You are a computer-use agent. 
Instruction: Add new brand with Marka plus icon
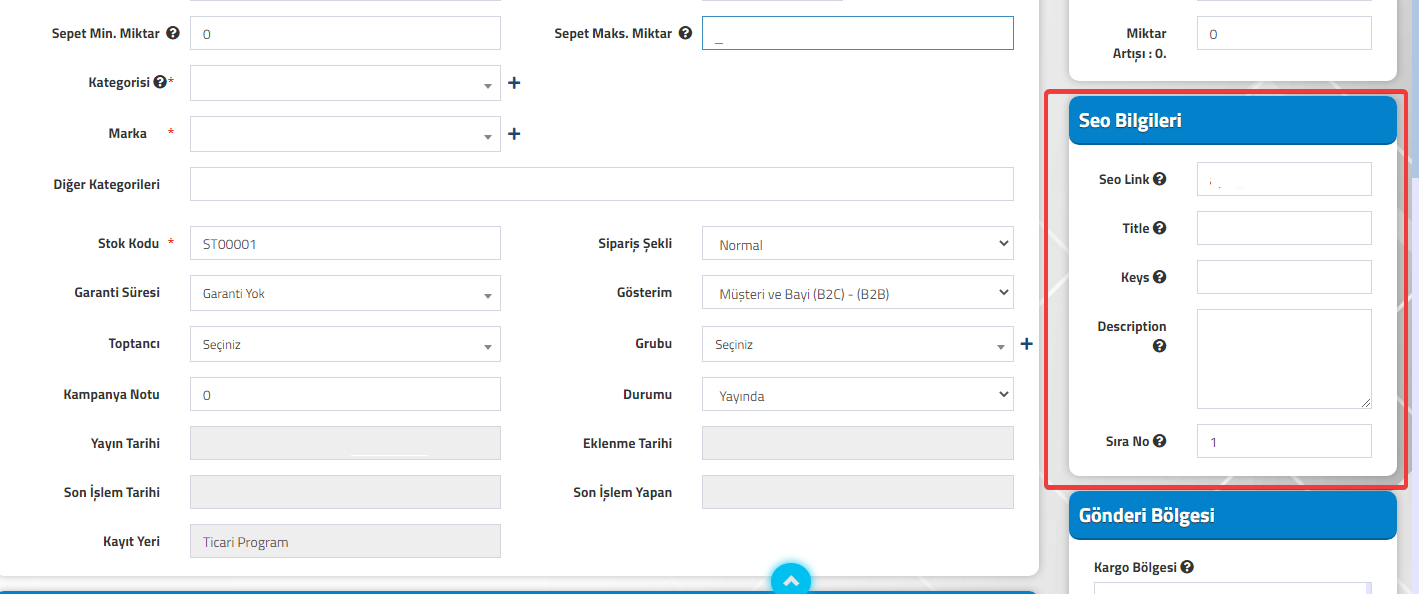[x=514, y=134]
